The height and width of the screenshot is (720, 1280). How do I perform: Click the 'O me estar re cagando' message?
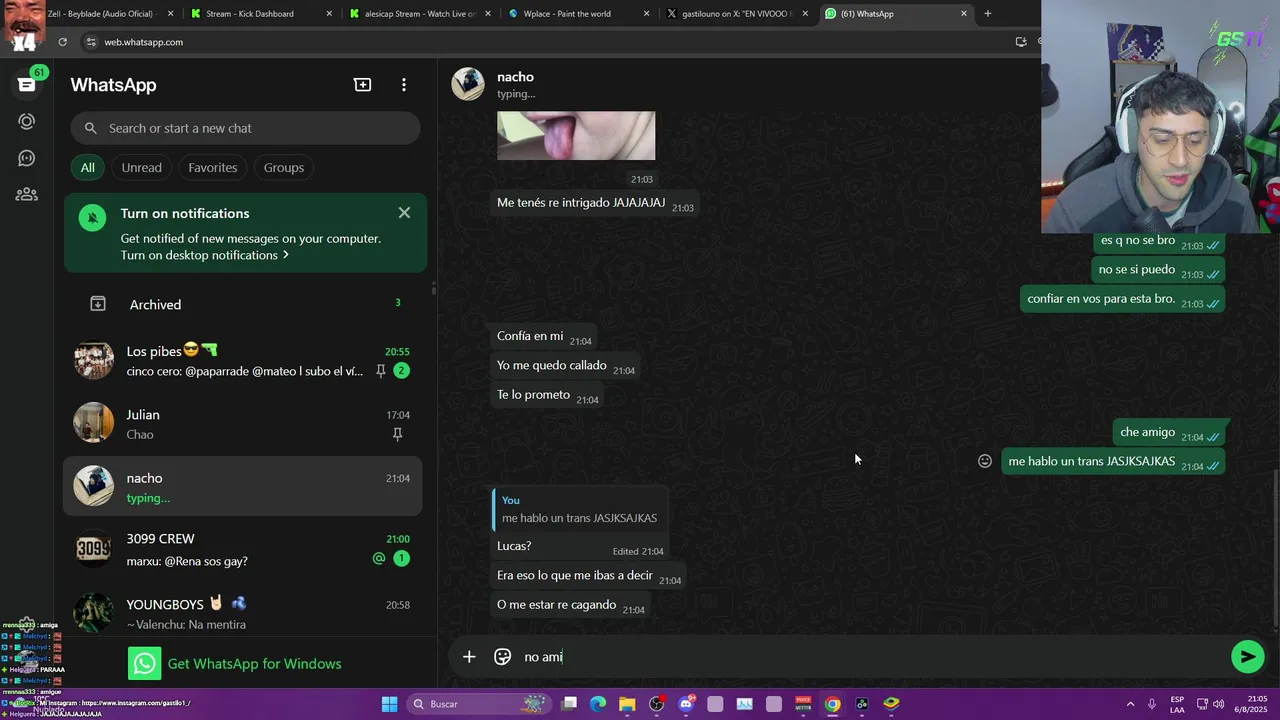pyautogui.click(x=571, y=605)
